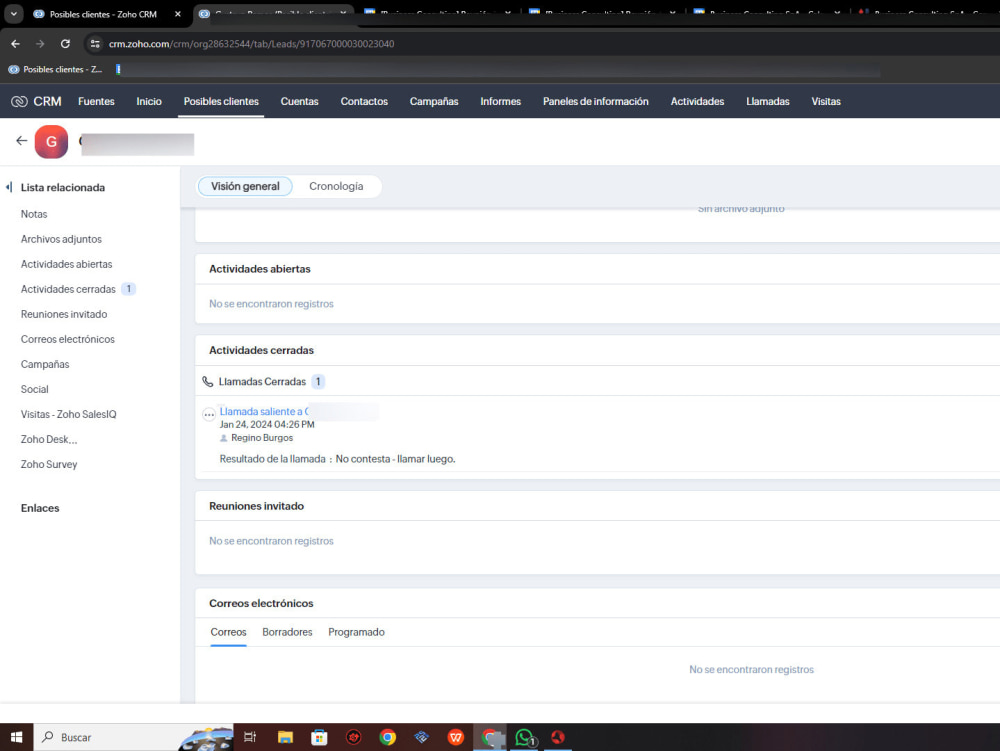
Task: Open the Llamada saliente call link
Action: [x=263, y=412]
